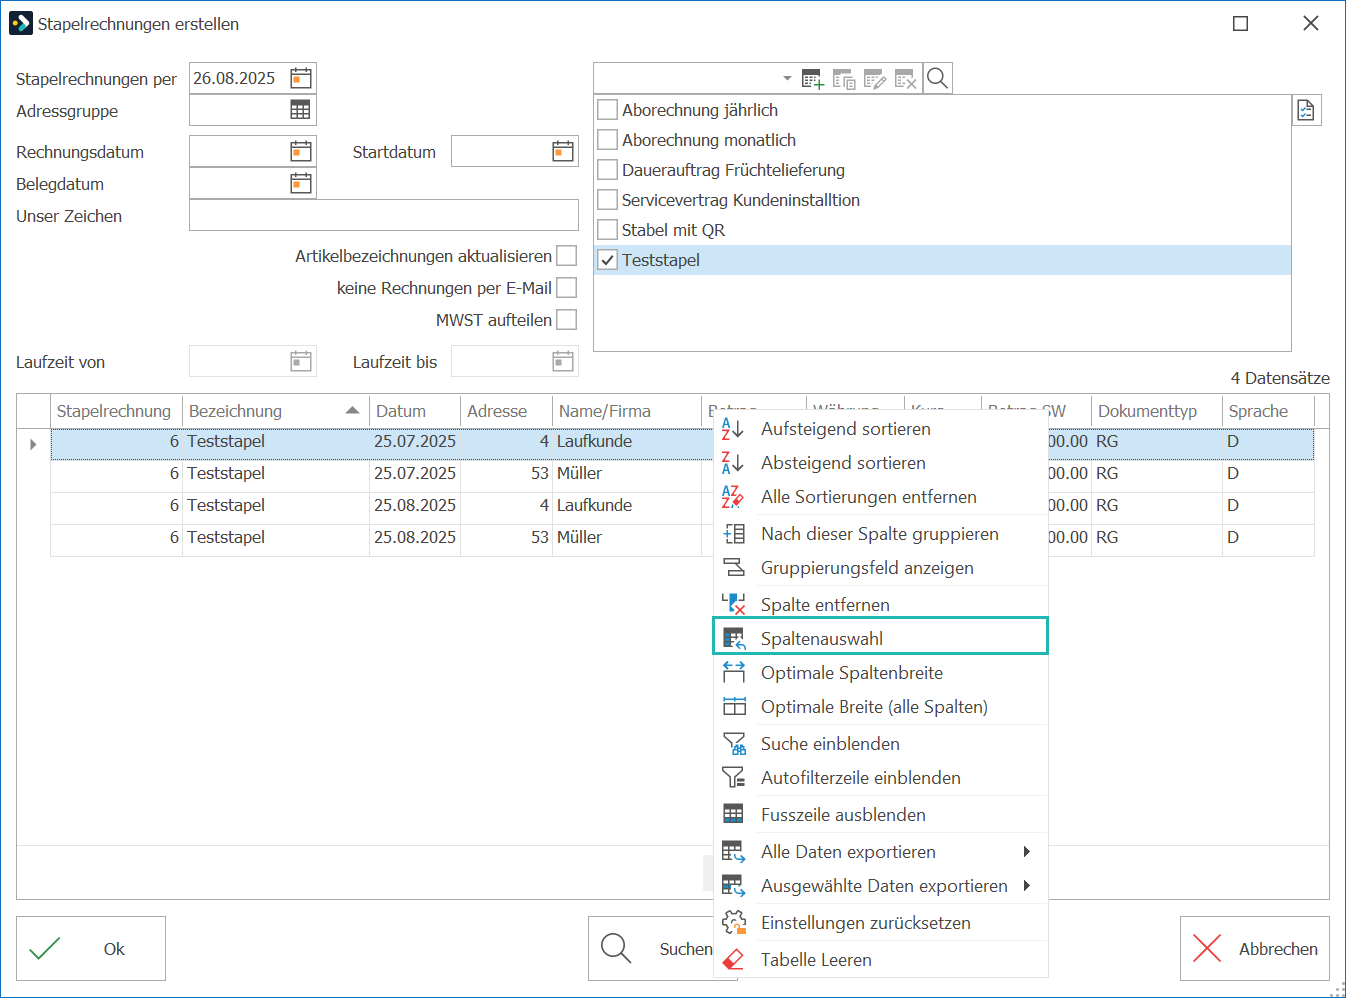Select Servicevertrag Kundeninstalltion checkbox

607,200
